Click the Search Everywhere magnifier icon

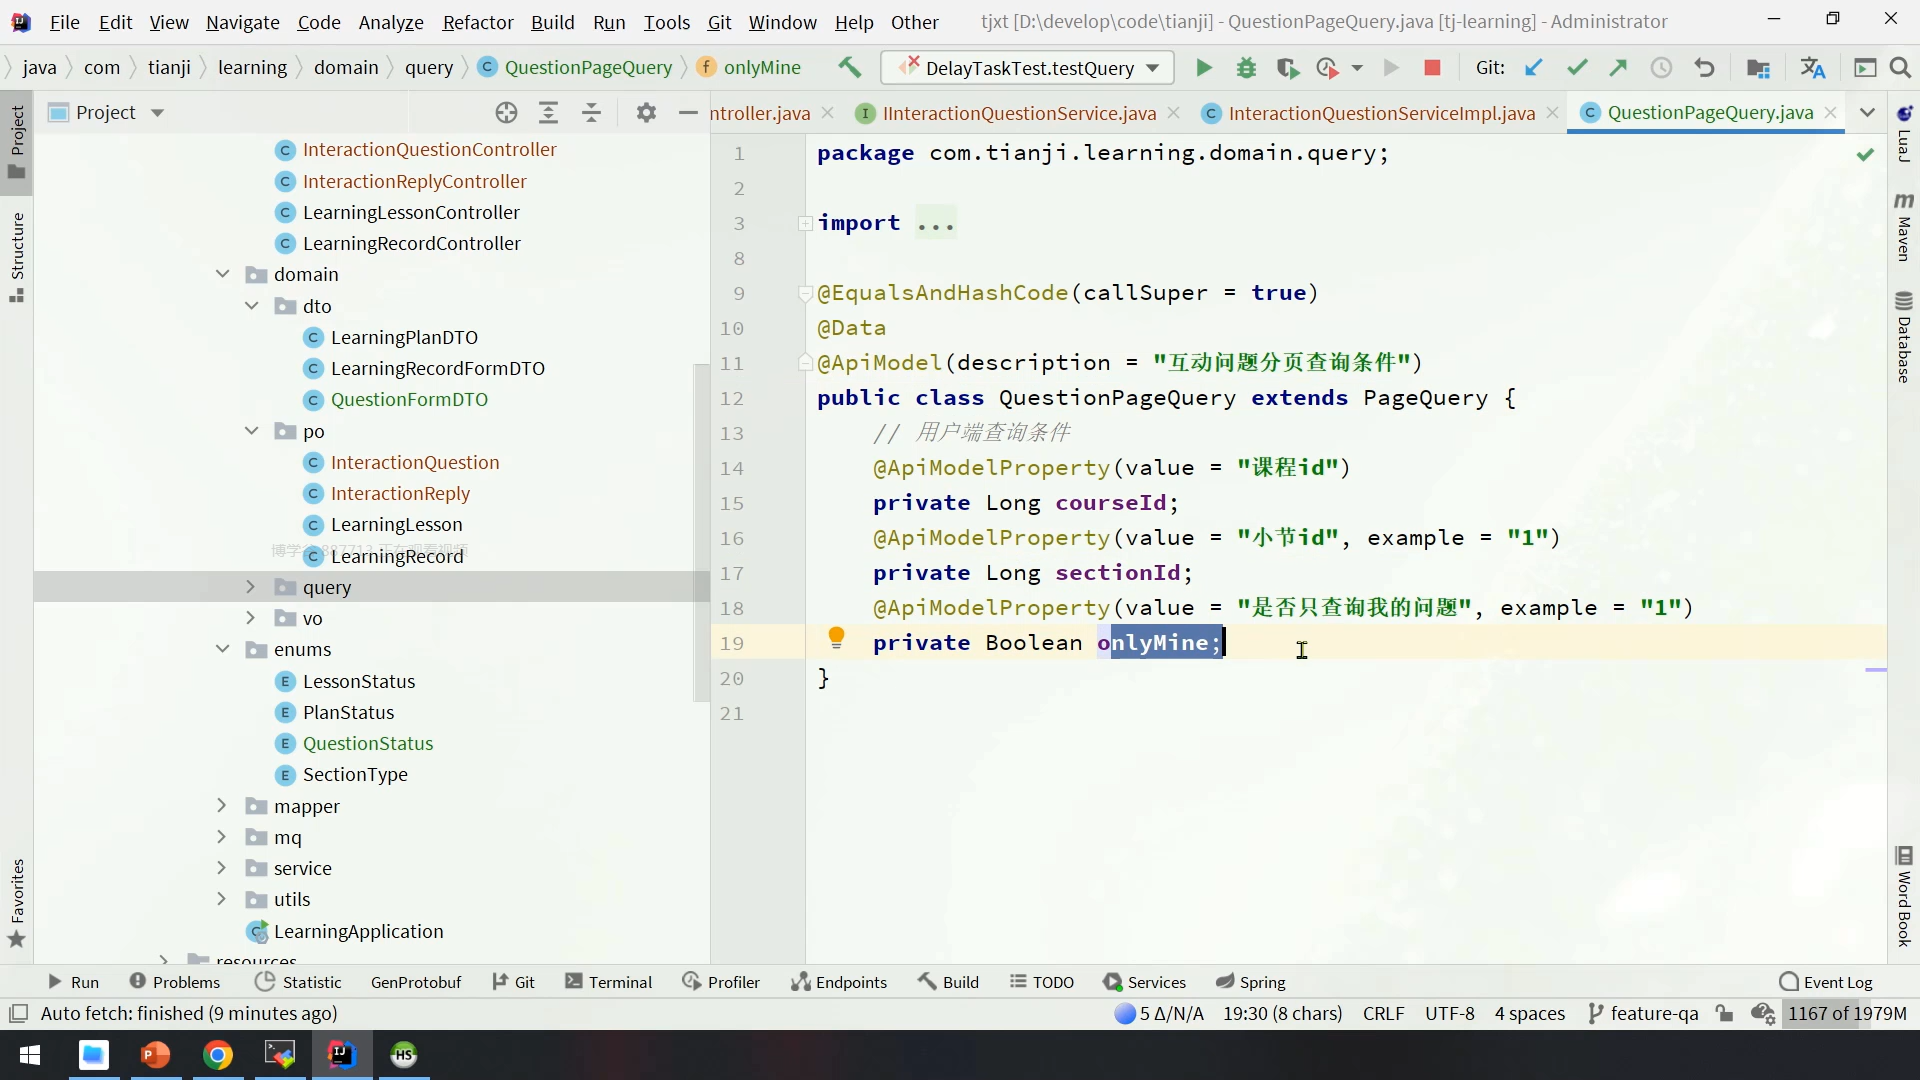tap(1900, 68)
